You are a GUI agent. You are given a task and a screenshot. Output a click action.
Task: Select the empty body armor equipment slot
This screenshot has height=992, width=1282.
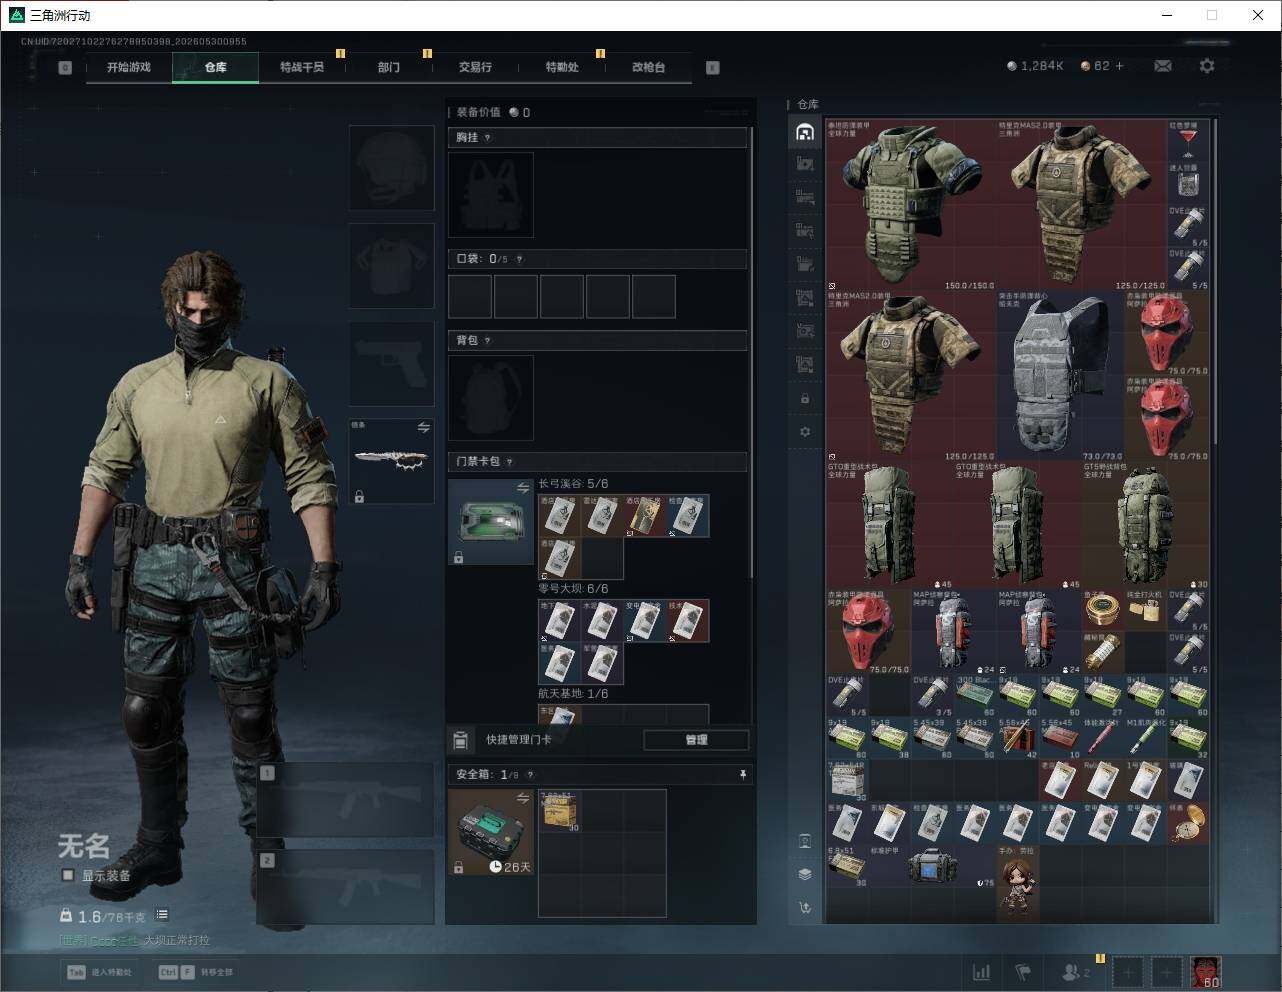coord(392,266)
